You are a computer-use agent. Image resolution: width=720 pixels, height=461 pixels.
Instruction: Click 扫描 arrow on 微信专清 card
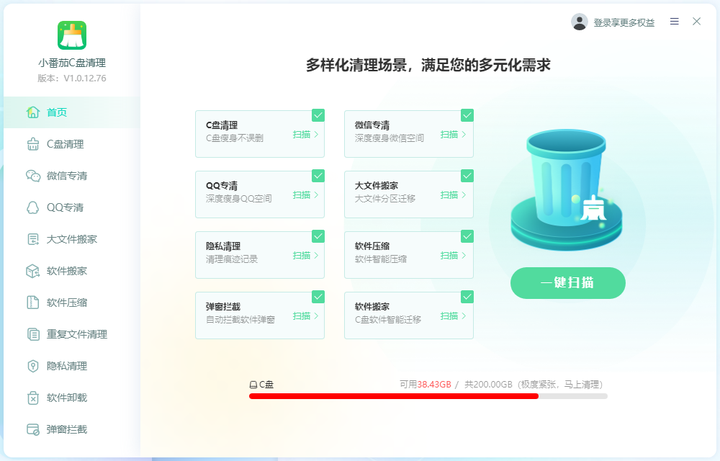(x=453, y=135)
